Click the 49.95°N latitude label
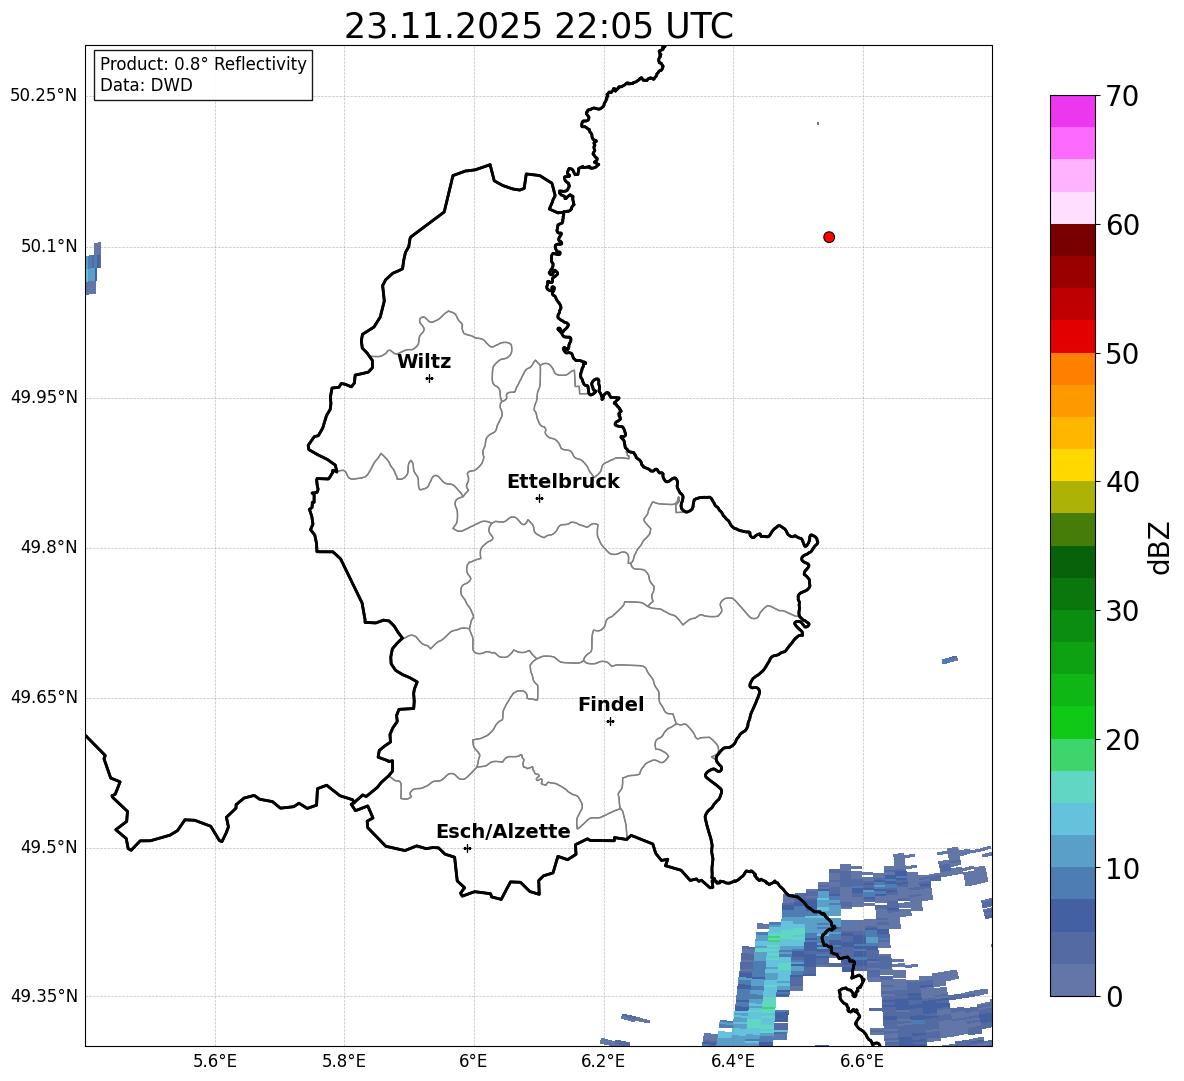 tap(44, 397)
